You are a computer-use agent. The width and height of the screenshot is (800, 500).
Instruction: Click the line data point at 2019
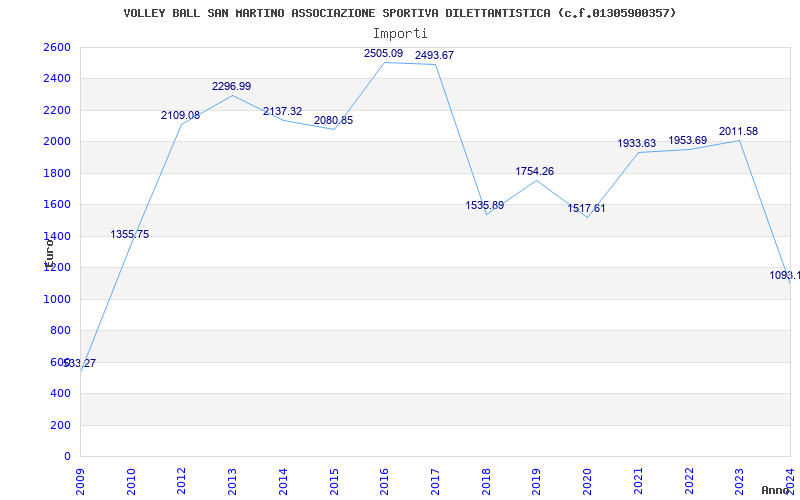click(537, 181)
